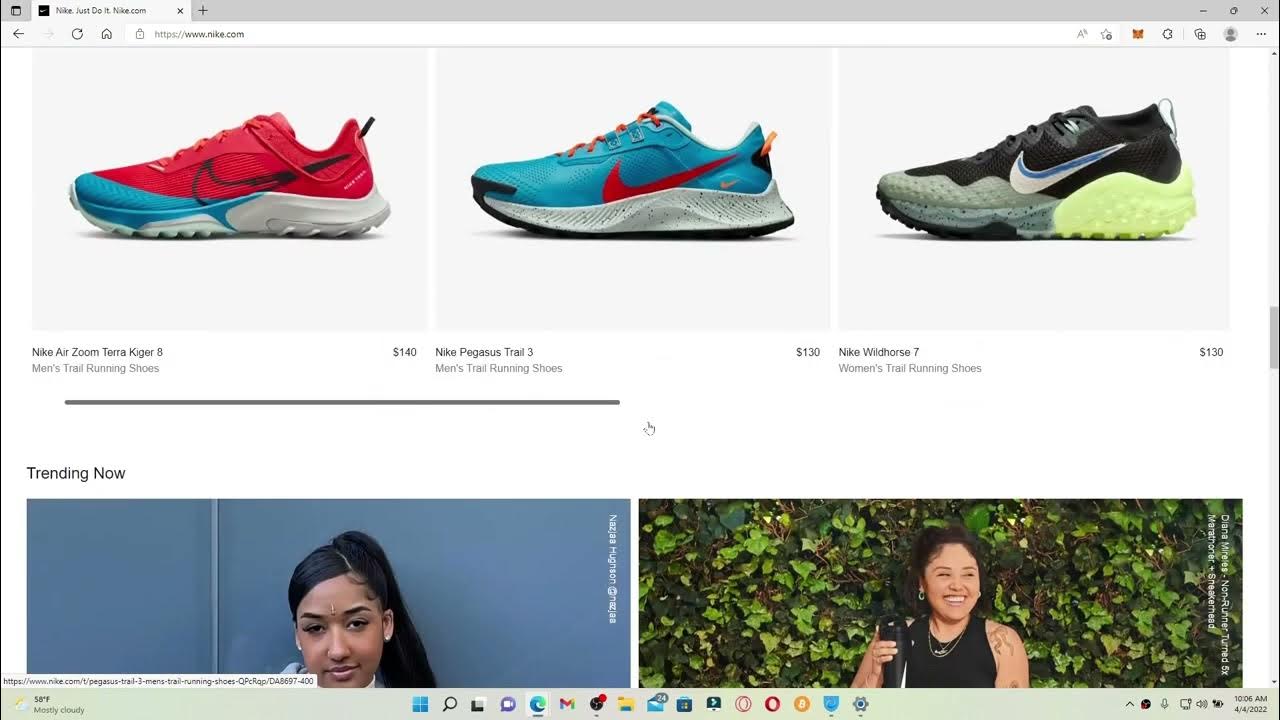Open File Explorer from the taskbar
This screenshot has height=720, width=1280.
626,704
